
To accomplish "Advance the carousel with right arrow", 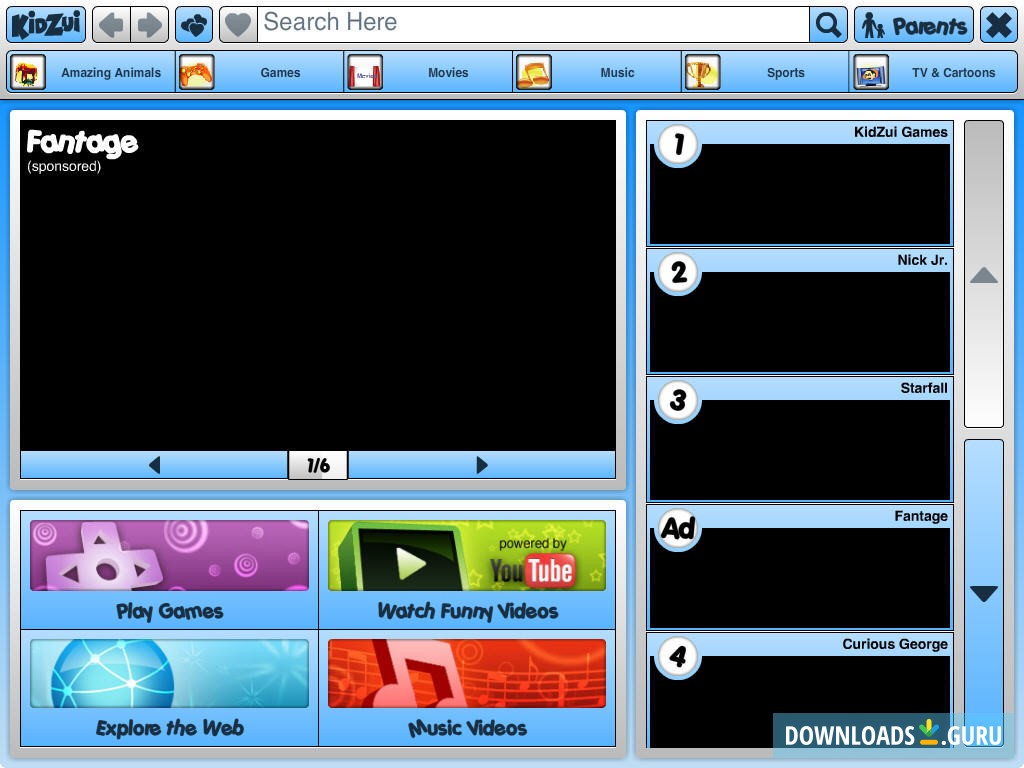I will tap(482, 464).
